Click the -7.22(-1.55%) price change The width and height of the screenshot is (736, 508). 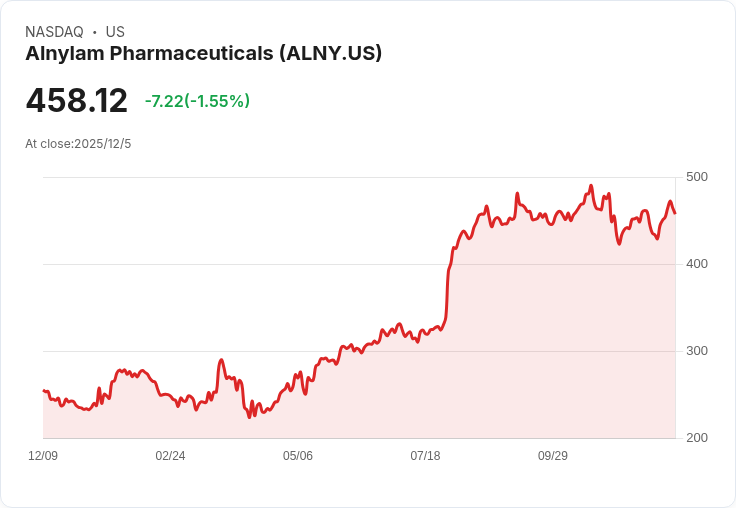click(197, 101)
